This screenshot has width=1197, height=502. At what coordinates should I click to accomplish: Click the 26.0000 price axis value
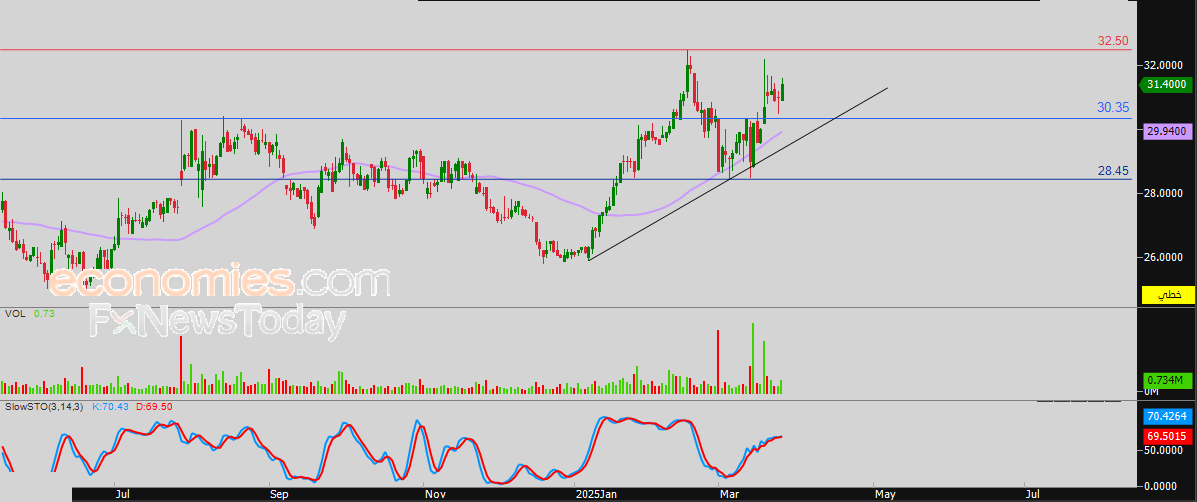(1165, 257)
